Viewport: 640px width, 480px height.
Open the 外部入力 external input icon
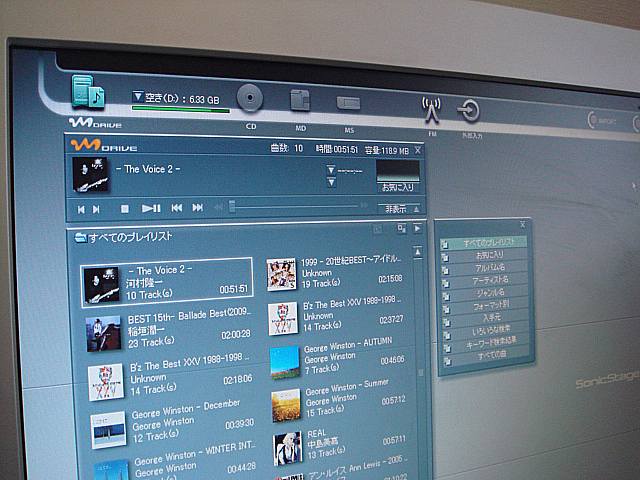click(x=468, y=110)
